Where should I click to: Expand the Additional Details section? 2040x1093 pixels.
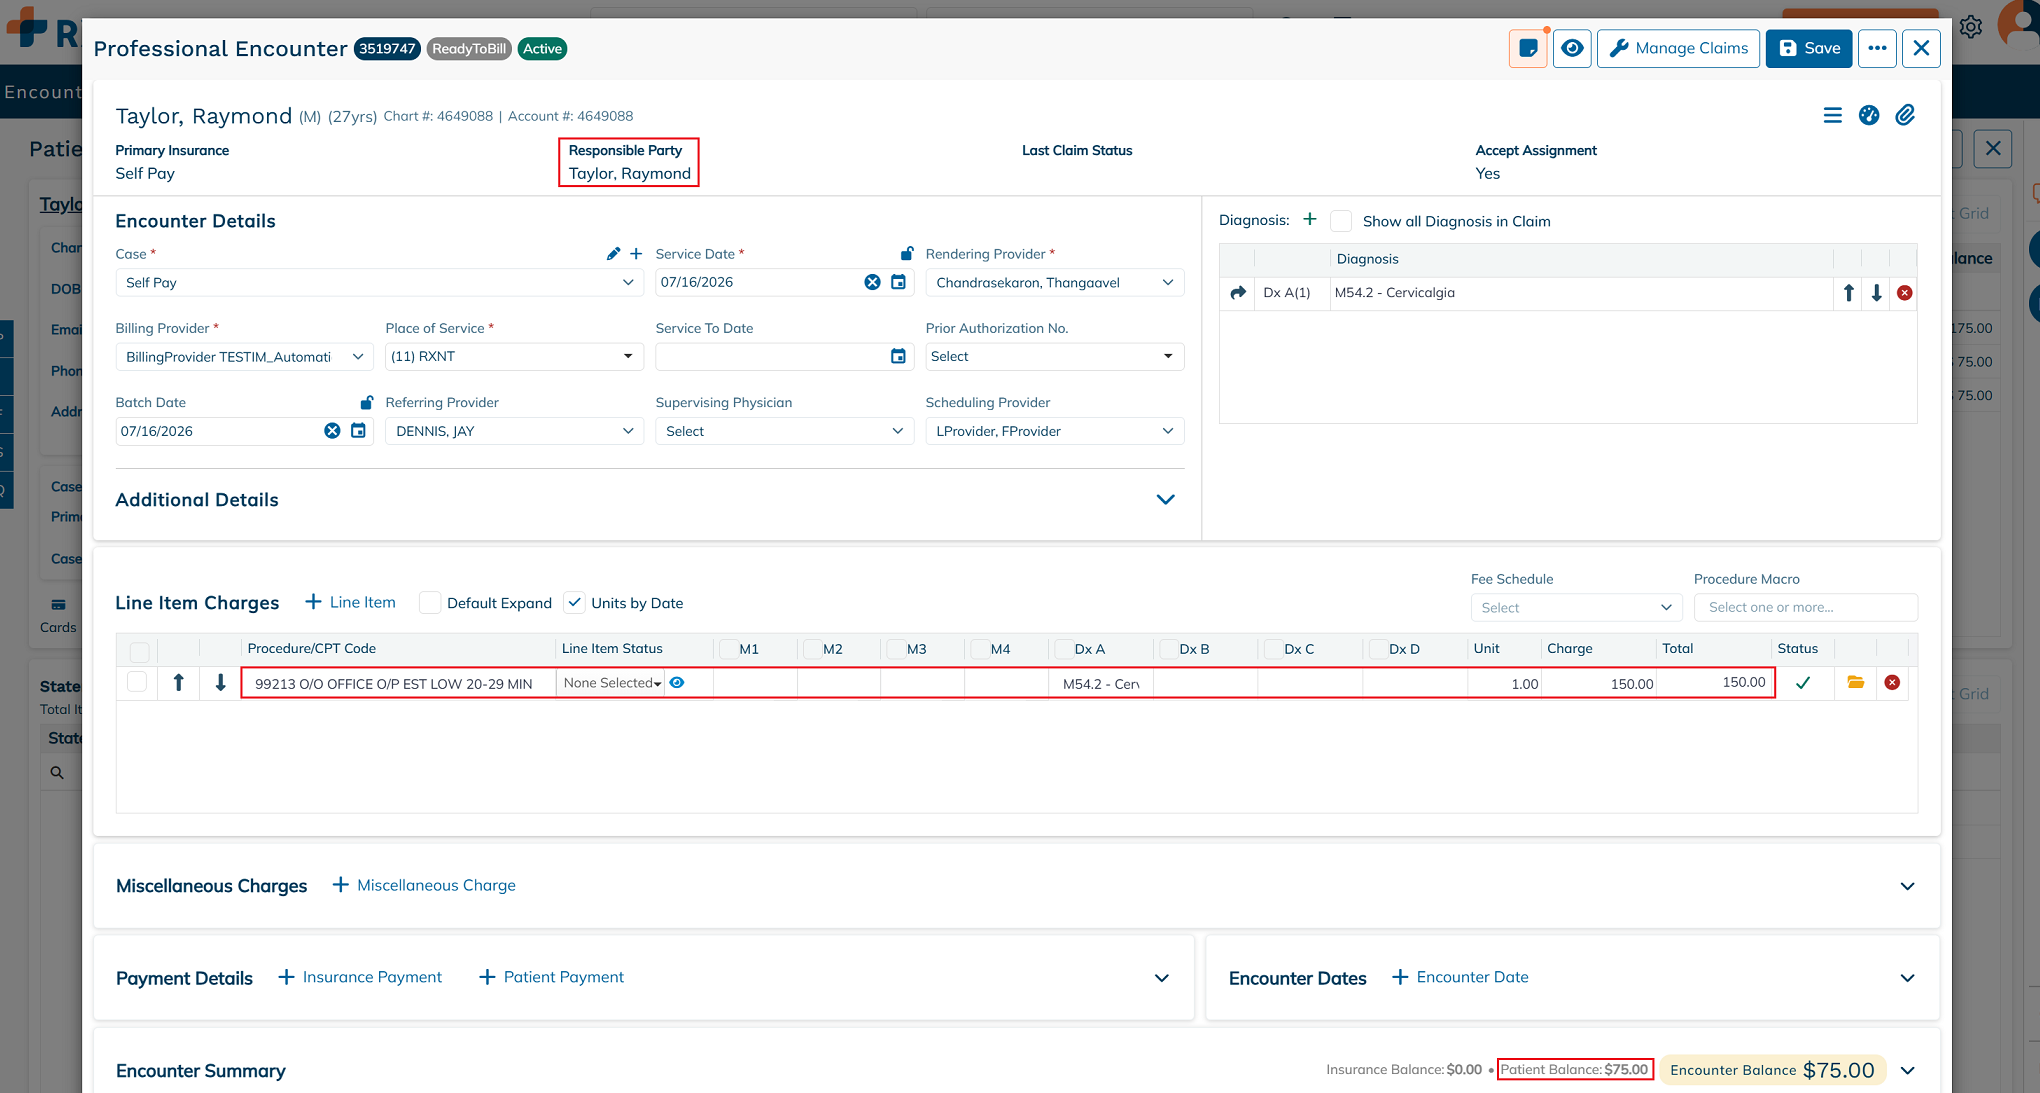[x=1165, y=500]
